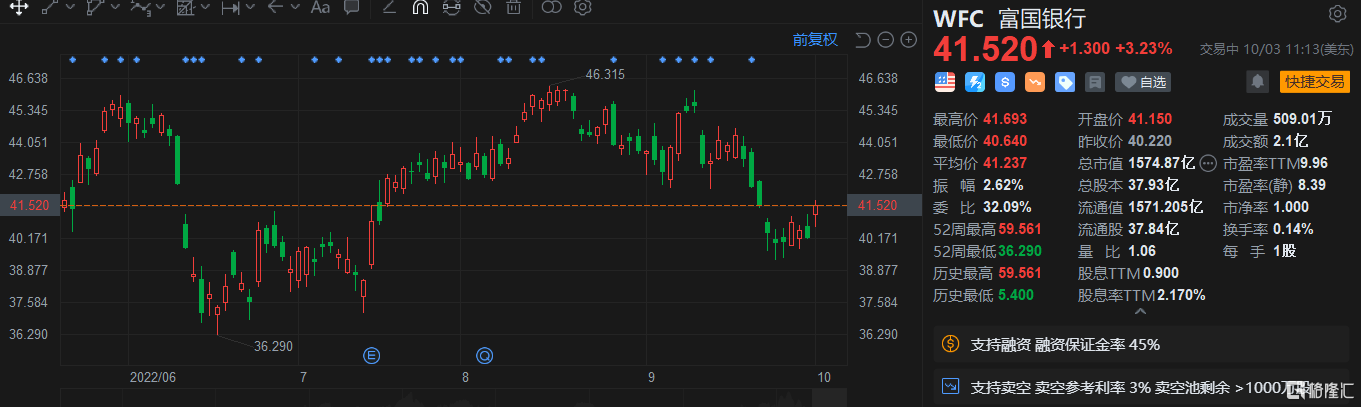Screen dimensions: 1361x407
Task: Click the 最低价 40.640 value
Action: coord(1007,140)
